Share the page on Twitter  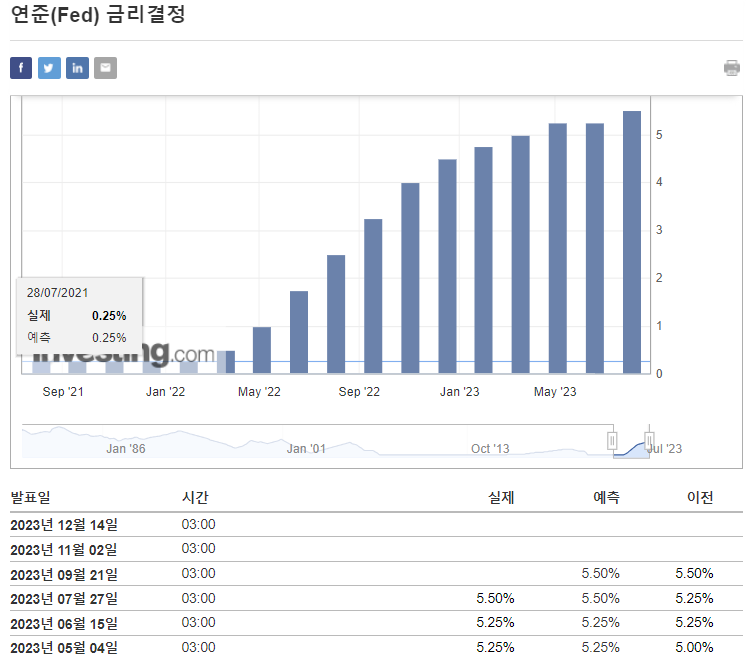coord(49,68)
